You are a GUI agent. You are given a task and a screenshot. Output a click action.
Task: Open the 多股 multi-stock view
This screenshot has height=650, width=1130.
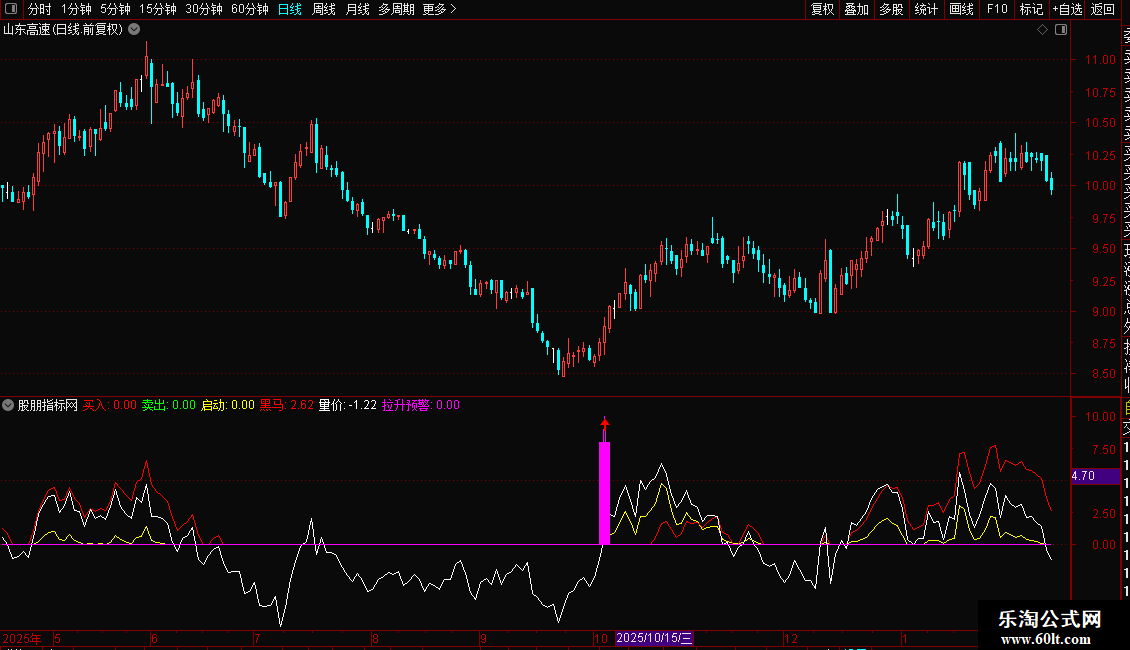coord(891,9)
